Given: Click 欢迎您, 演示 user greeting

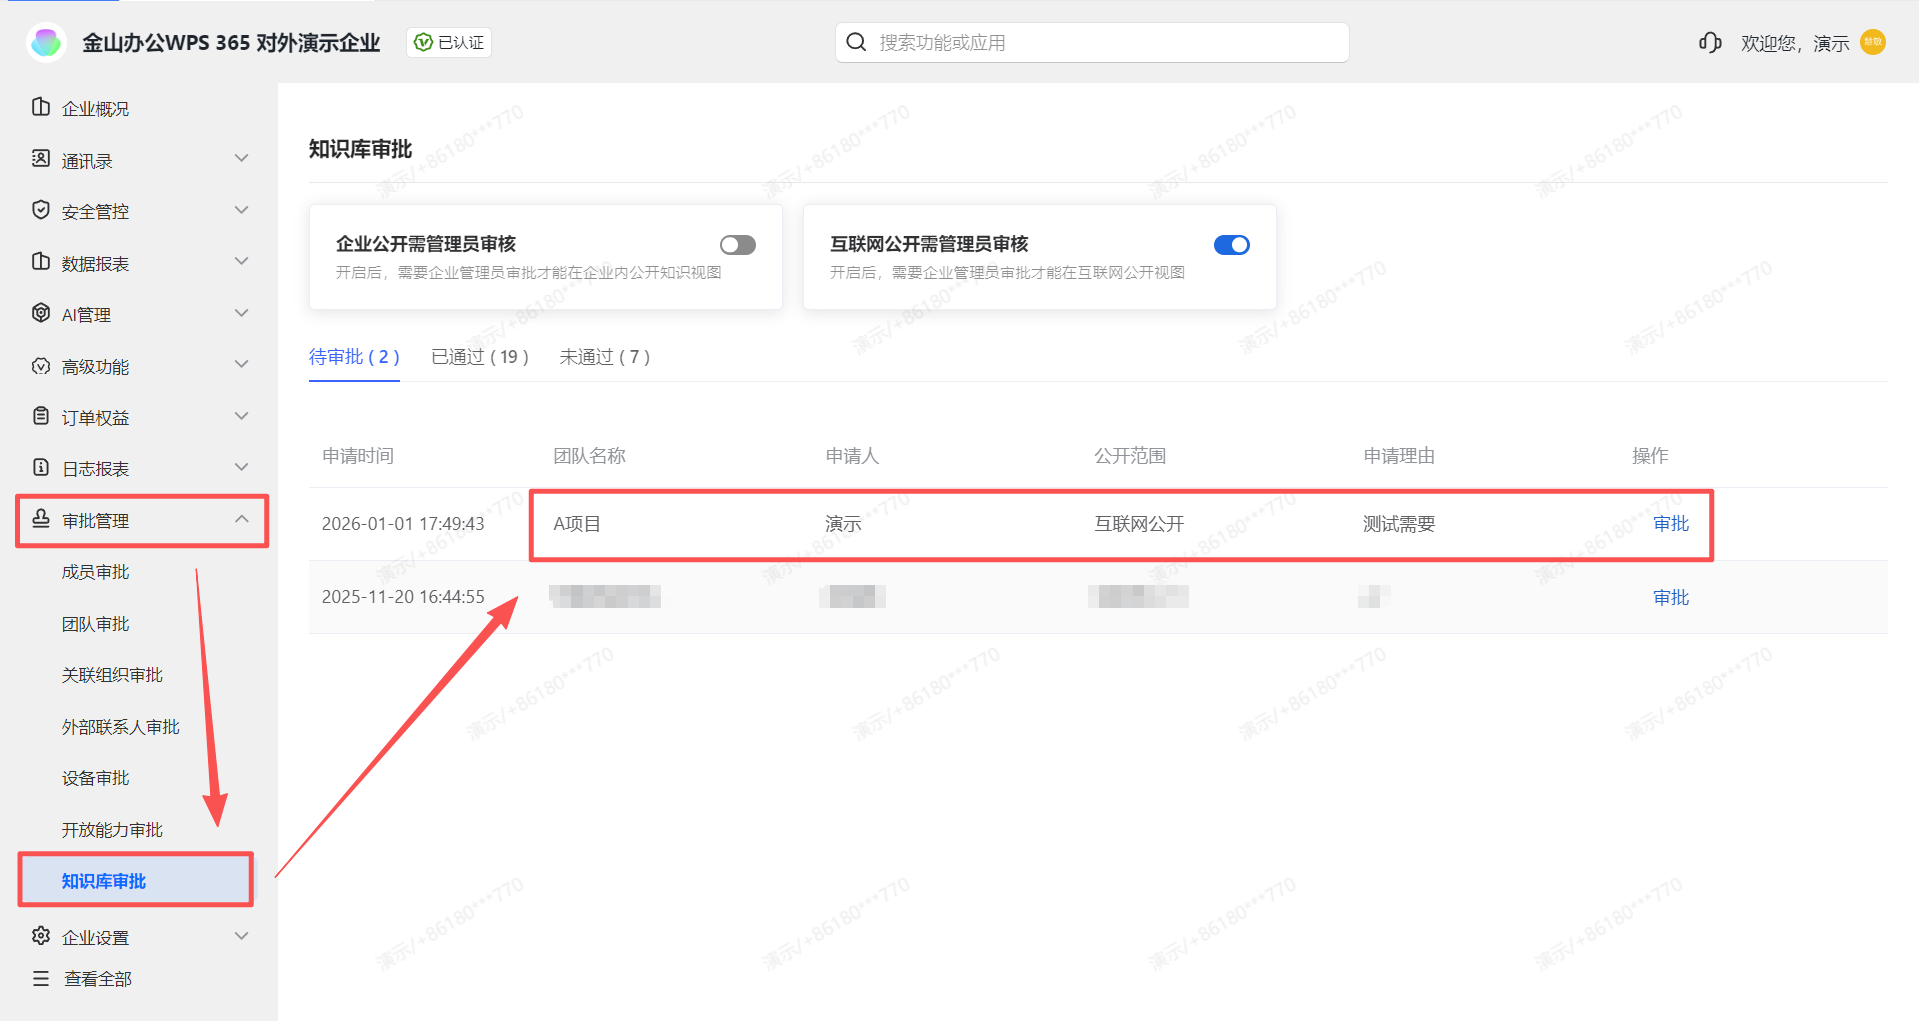Looking at the screenshot, I should pos(1795,43).
